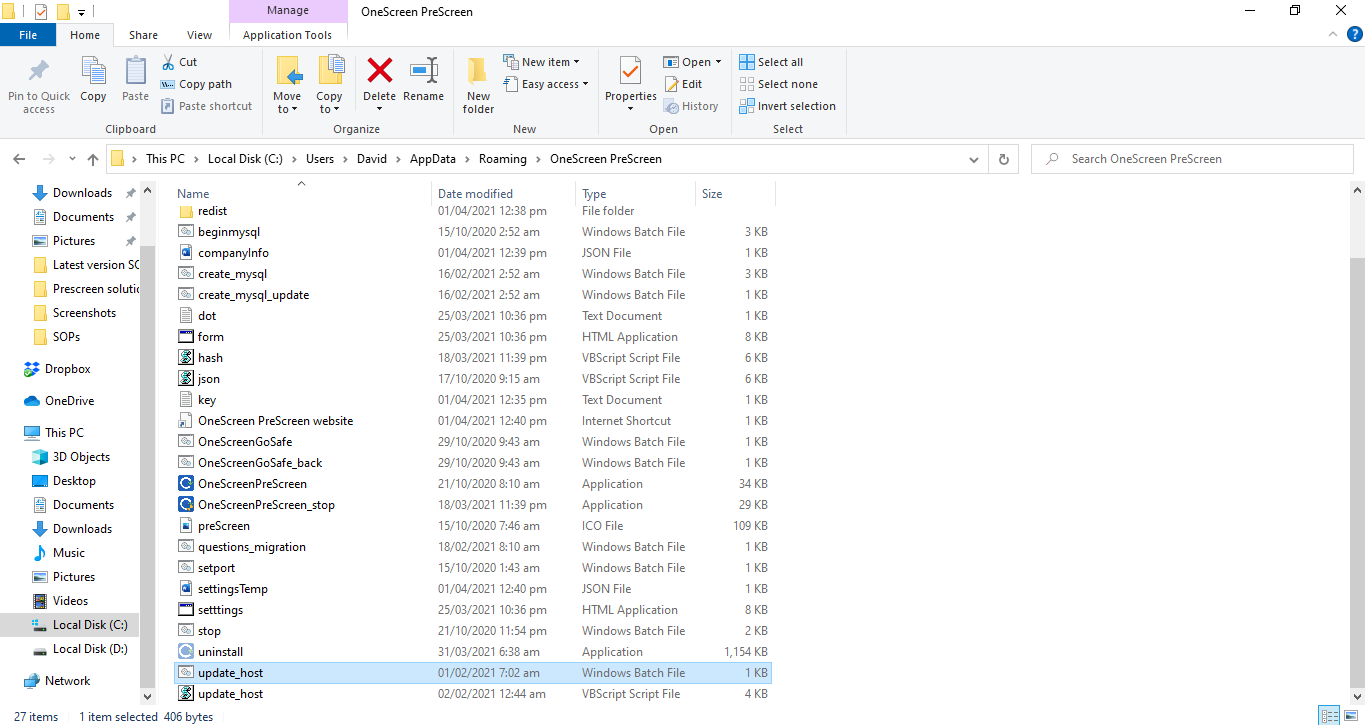1365x725 pixels.
Task: Delete the selected item with red X
Action: tap(380, 70)
